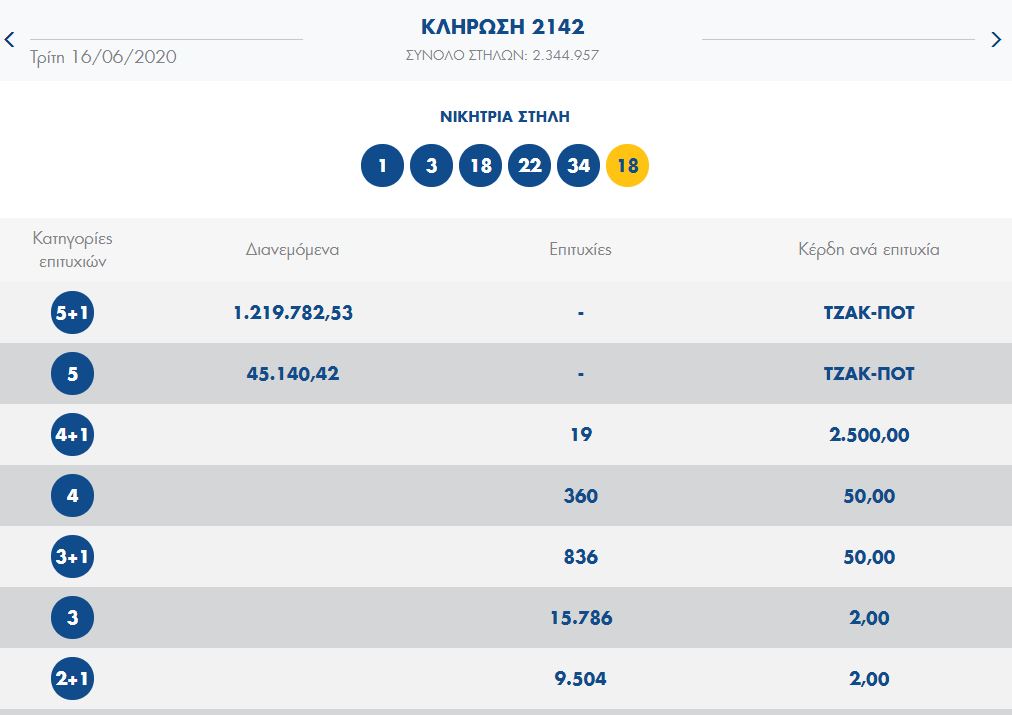This screenshot has height=715, width=1012.
Task: Click the 2+1 category badge
Action: (x=72, y=678)
